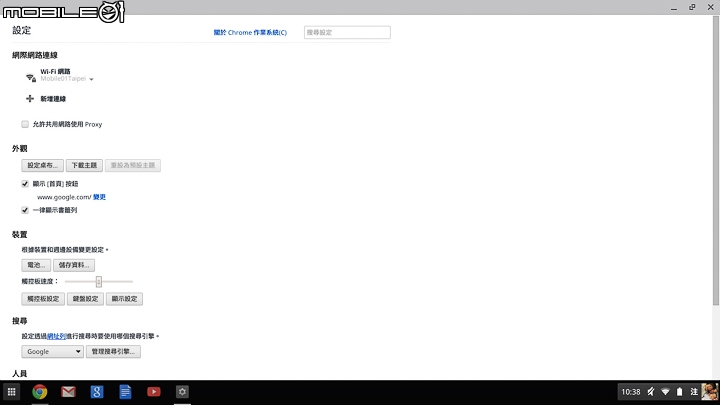Screen dimensions: 720x405
Task: Toggle show Home button checkbox
Action: point(25,184)
